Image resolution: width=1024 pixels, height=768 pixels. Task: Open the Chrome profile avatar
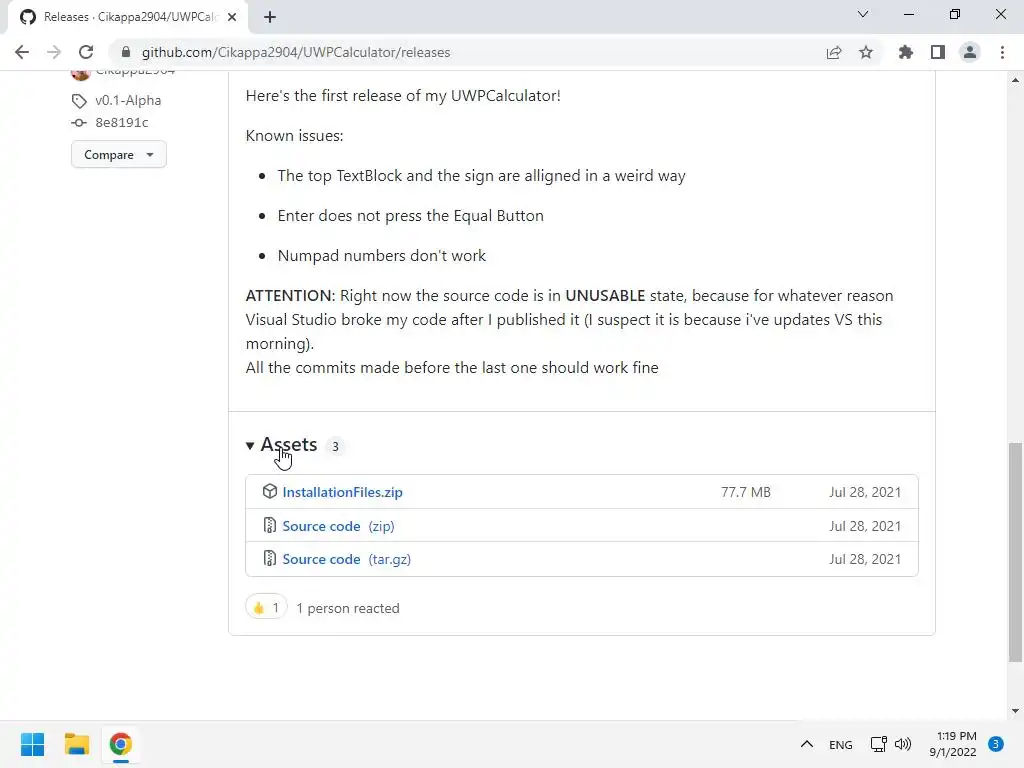[x=970, y=52]
